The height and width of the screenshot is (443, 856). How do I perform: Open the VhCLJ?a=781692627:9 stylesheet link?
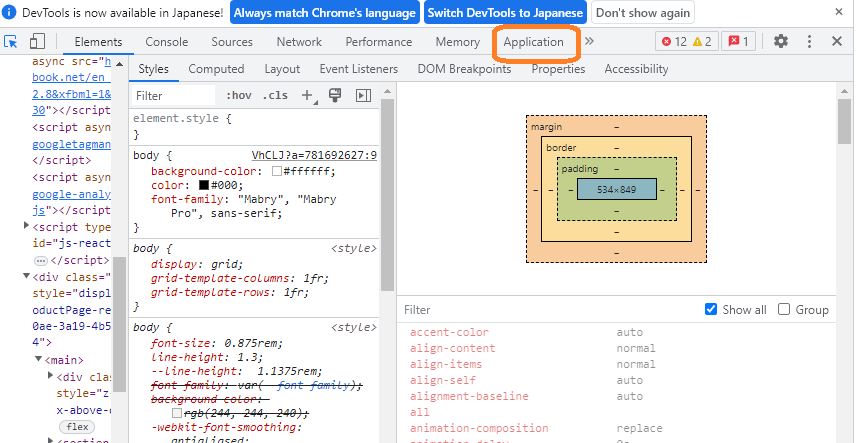pyautogui.click(x=314, y=156)
